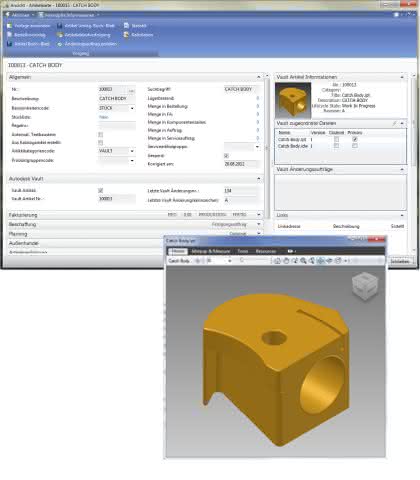Select the Catch Body.ipt file row

[x=340, y=139]
